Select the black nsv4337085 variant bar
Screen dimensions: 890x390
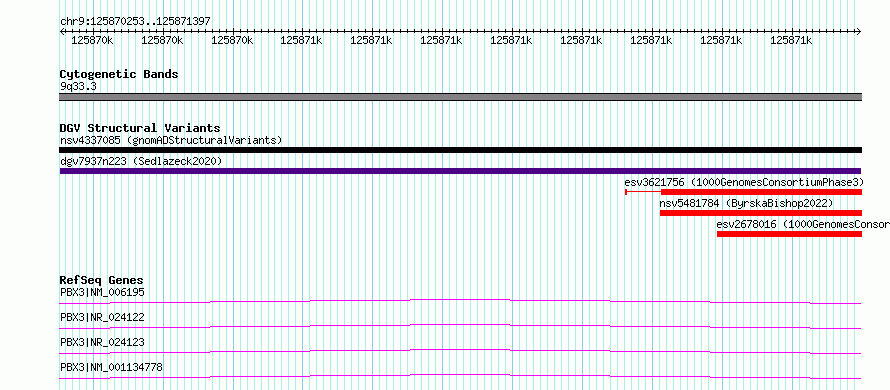tap(460, 150)
